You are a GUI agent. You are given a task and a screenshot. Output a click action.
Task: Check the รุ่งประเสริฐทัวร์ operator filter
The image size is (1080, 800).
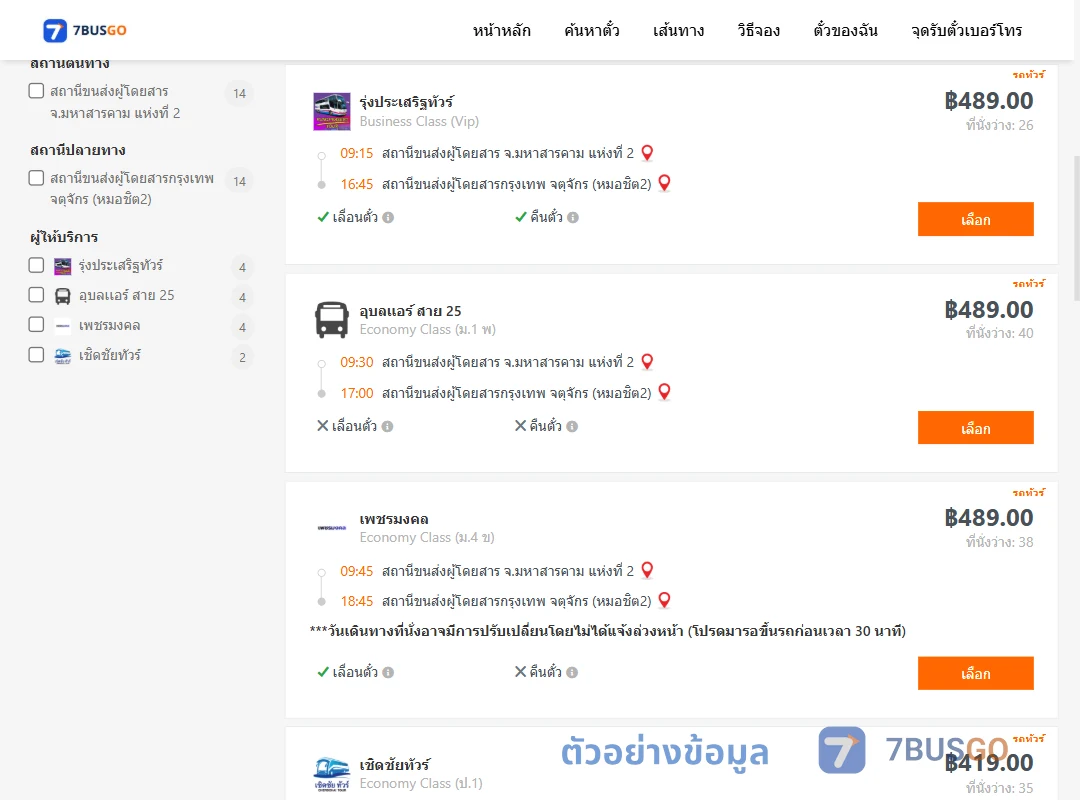tap(37, 265)
